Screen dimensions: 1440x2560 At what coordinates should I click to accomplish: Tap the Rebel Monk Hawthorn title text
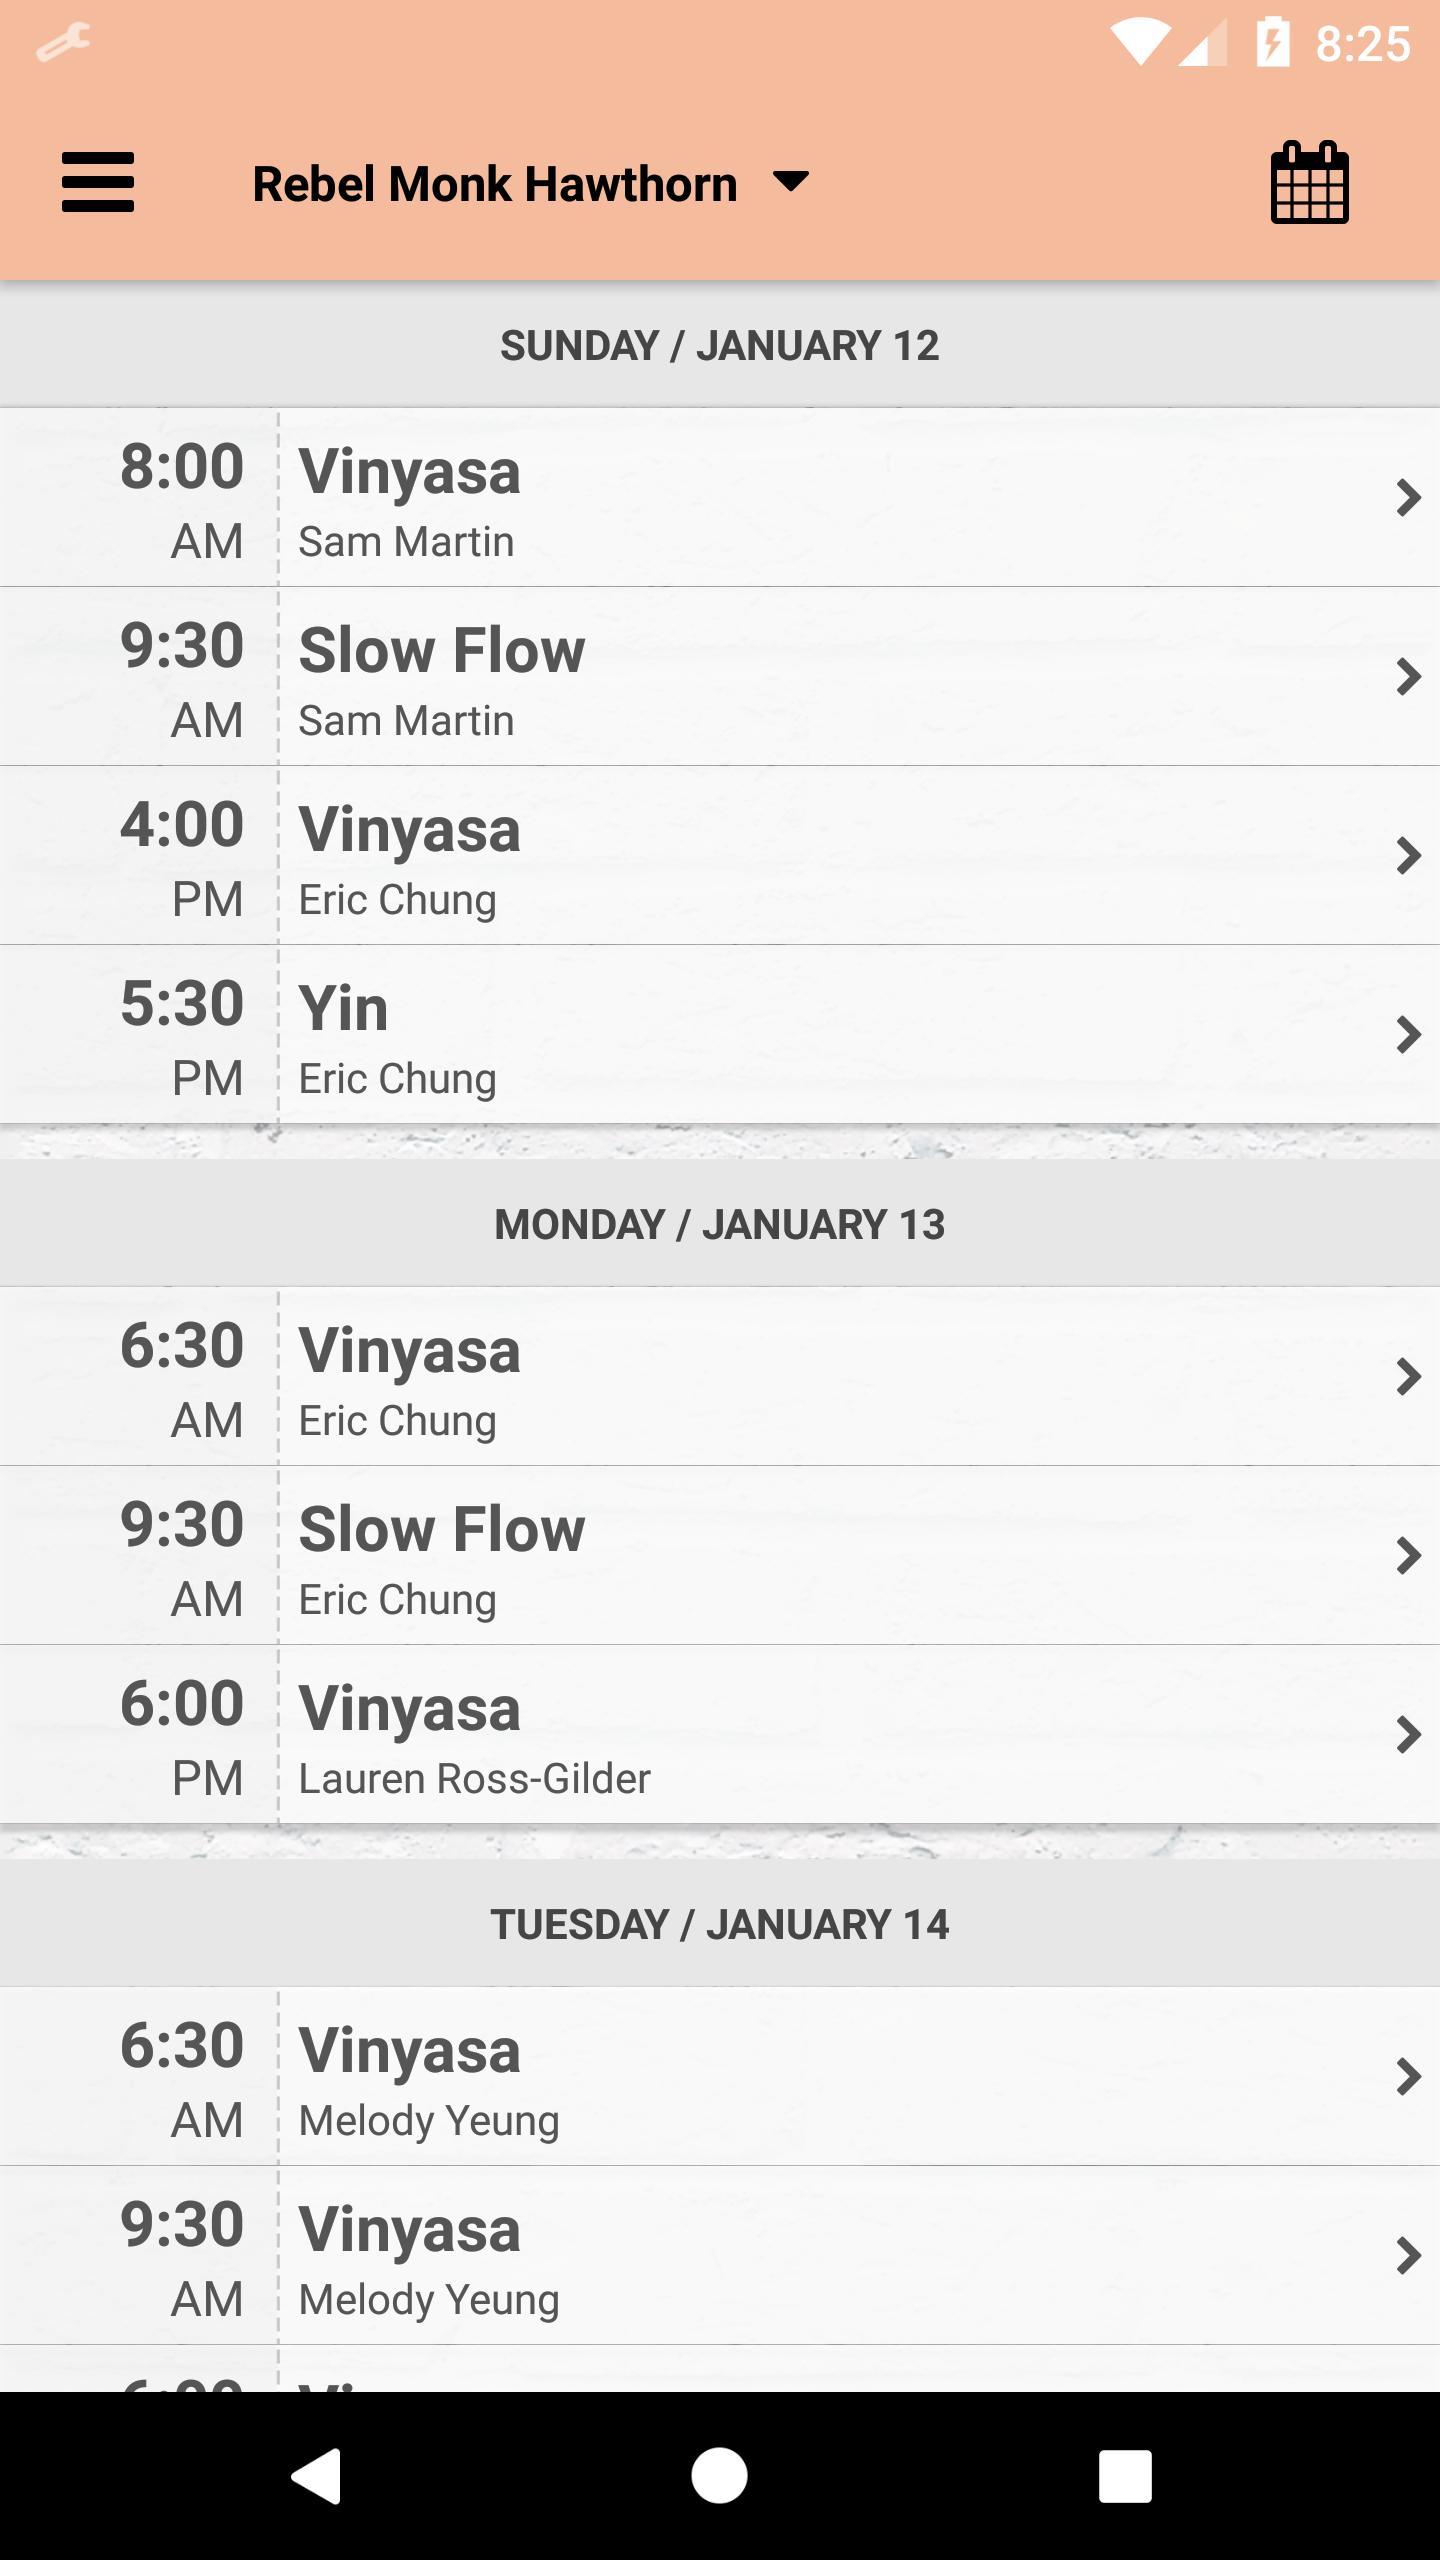point(495,184)
